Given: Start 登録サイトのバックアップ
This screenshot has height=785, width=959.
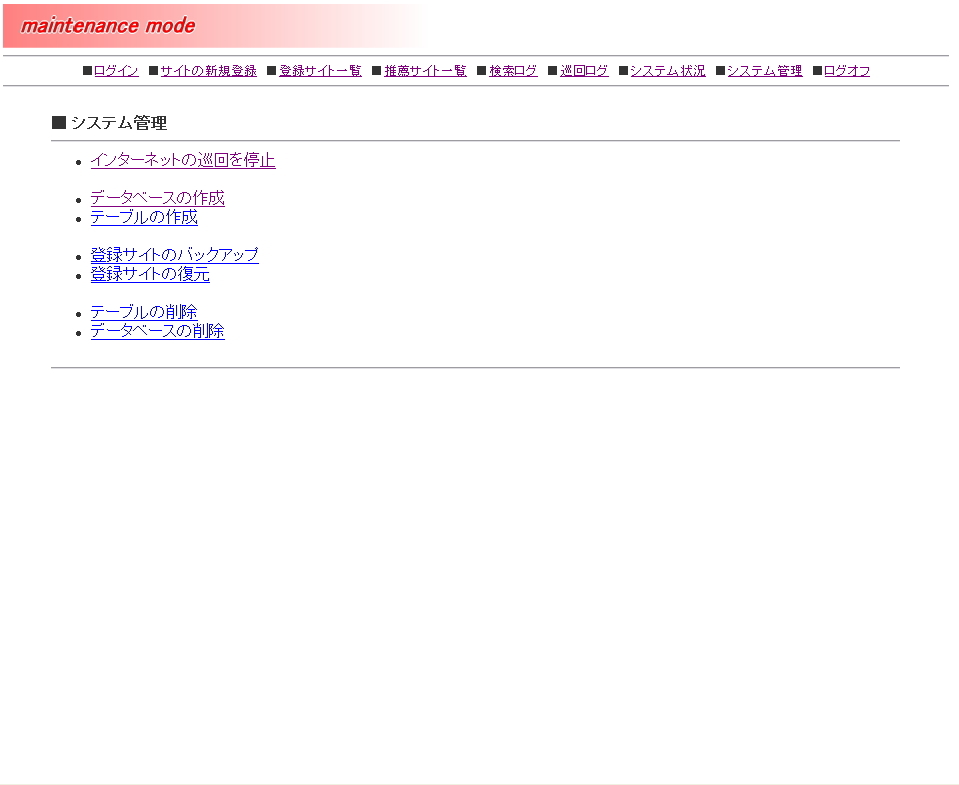Looking at the screenshot, I should 174,255.
